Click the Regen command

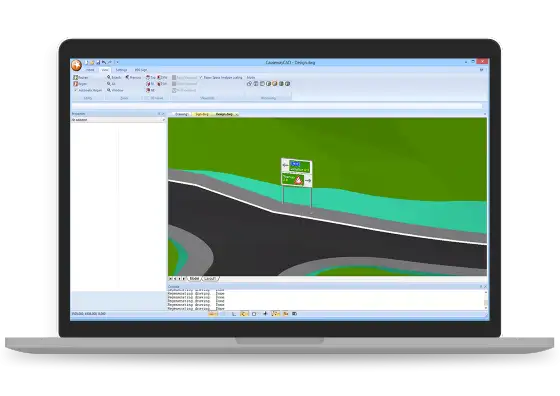click(x=80, y=84)
